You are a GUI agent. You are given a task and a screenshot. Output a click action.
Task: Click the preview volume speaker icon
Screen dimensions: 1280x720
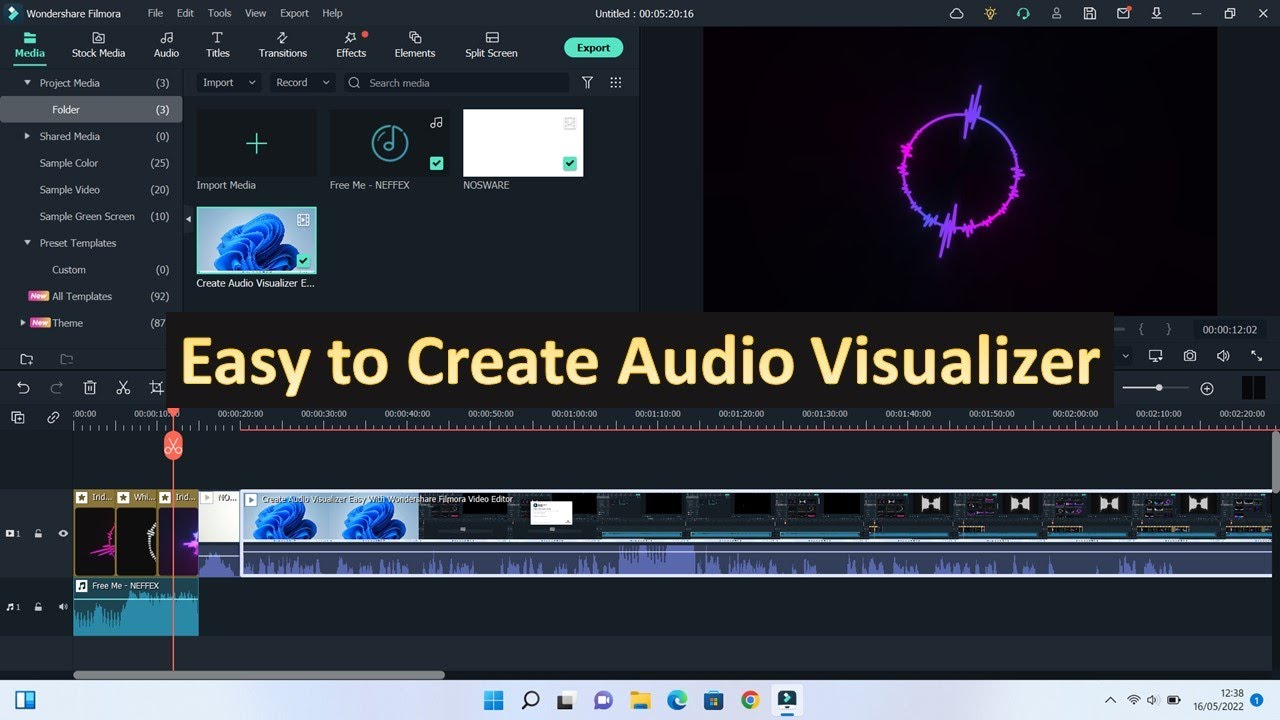coord(1223,356)
